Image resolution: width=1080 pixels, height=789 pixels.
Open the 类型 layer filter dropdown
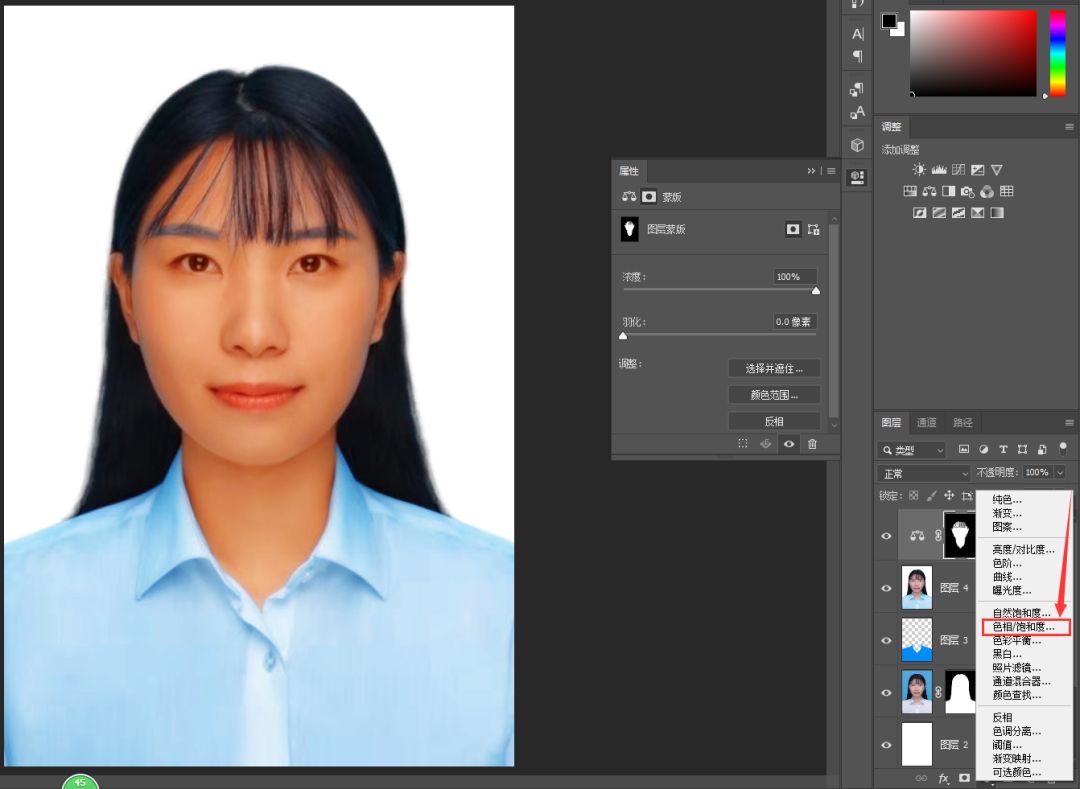click(912, 450)
